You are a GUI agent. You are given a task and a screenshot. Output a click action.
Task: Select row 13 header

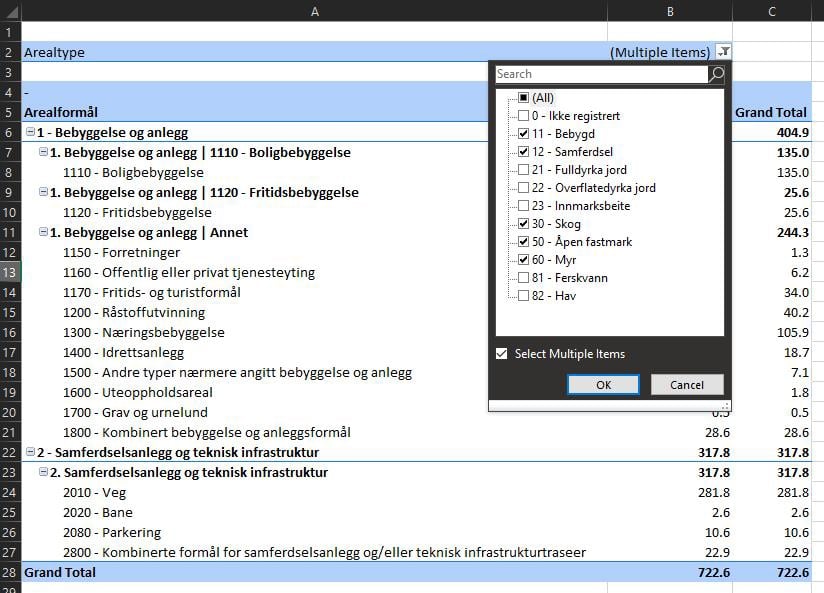click(10, 272)
